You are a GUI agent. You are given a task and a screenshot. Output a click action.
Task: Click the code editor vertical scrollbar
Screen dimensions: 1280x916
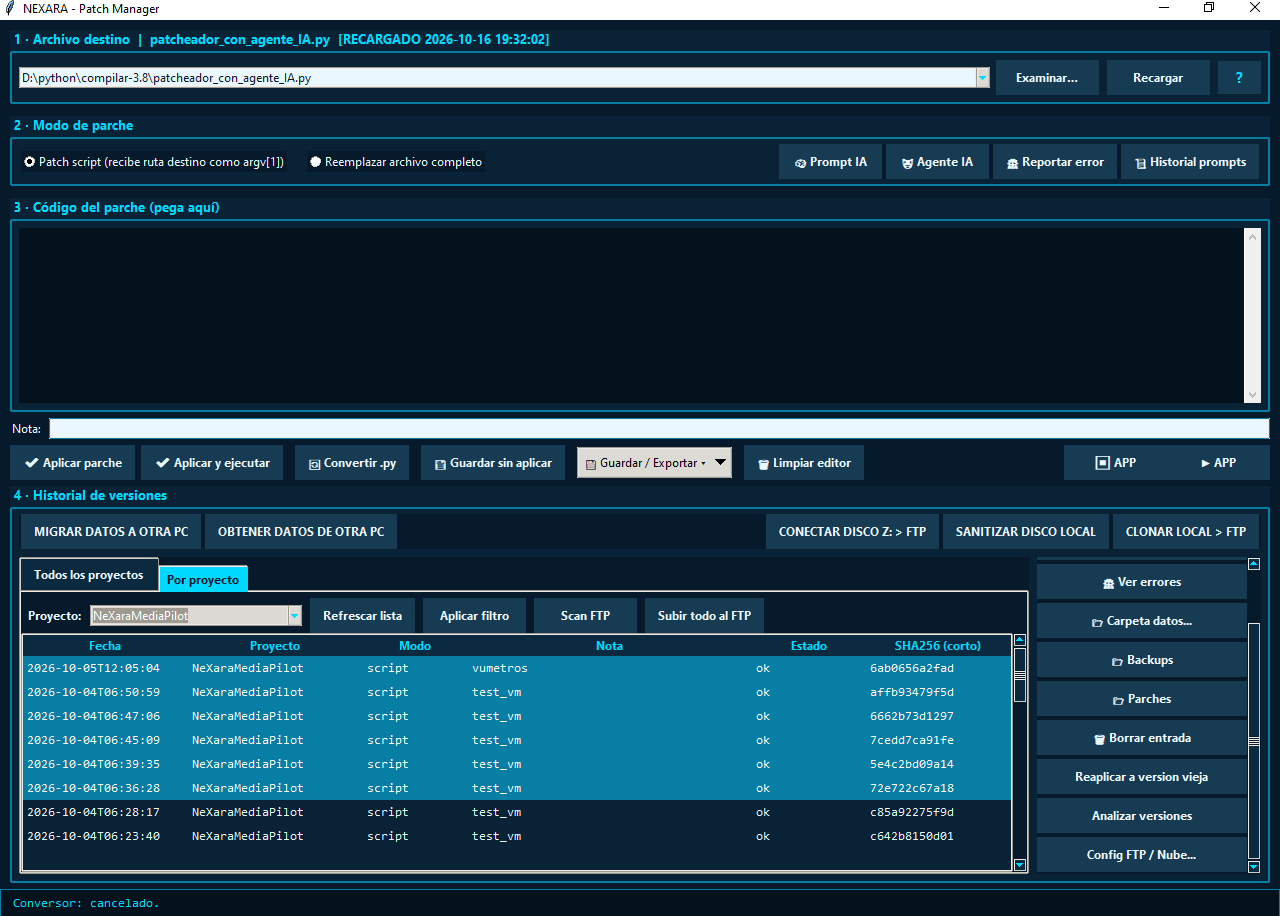point(1253,315)
